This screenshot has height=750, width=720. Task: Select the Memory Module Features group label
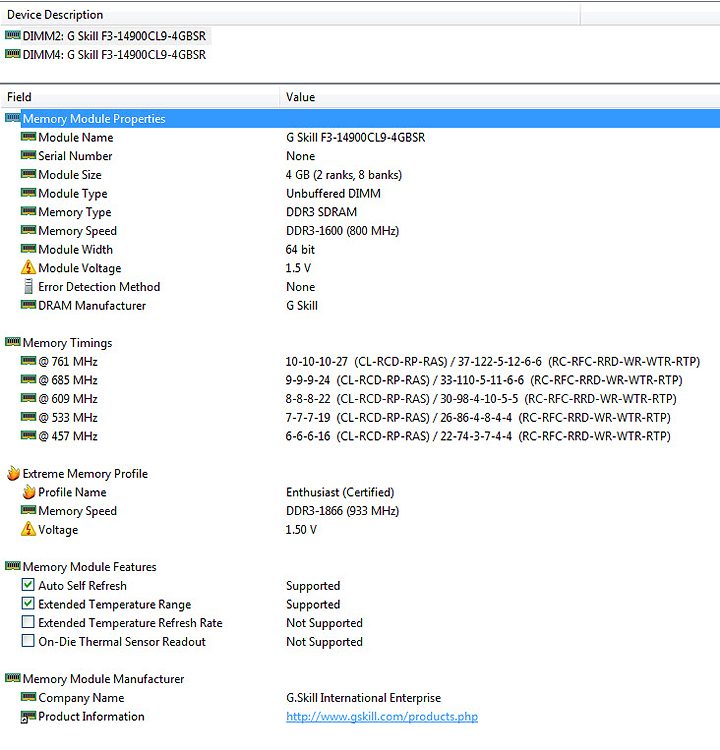coord(89,567)
